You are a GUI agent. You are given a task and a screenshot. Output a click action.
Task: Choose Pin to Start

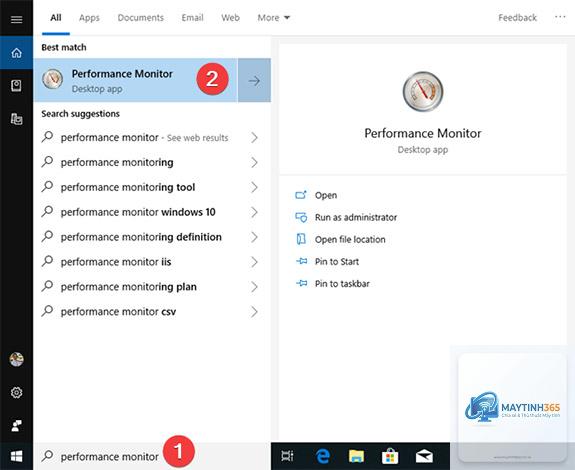point(337,261)
